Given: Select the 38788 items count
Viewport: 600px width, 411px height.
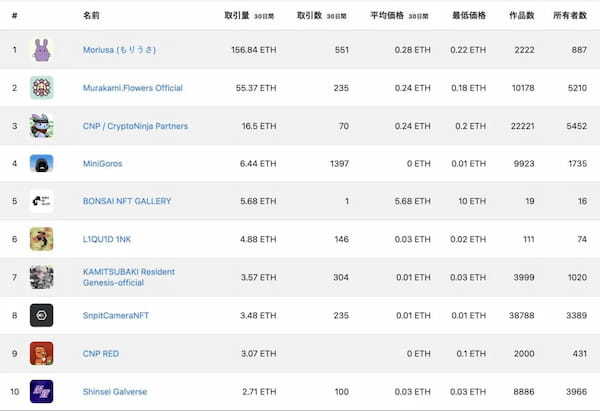Looking at the screenshot, I should (x=522, y=315).
